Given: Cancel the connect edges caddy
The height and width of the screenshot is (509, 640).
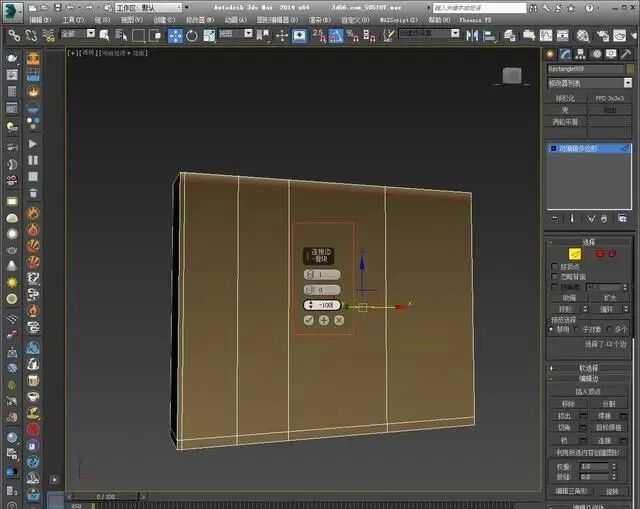Looking at the screenshot, I should click(339, 320).
